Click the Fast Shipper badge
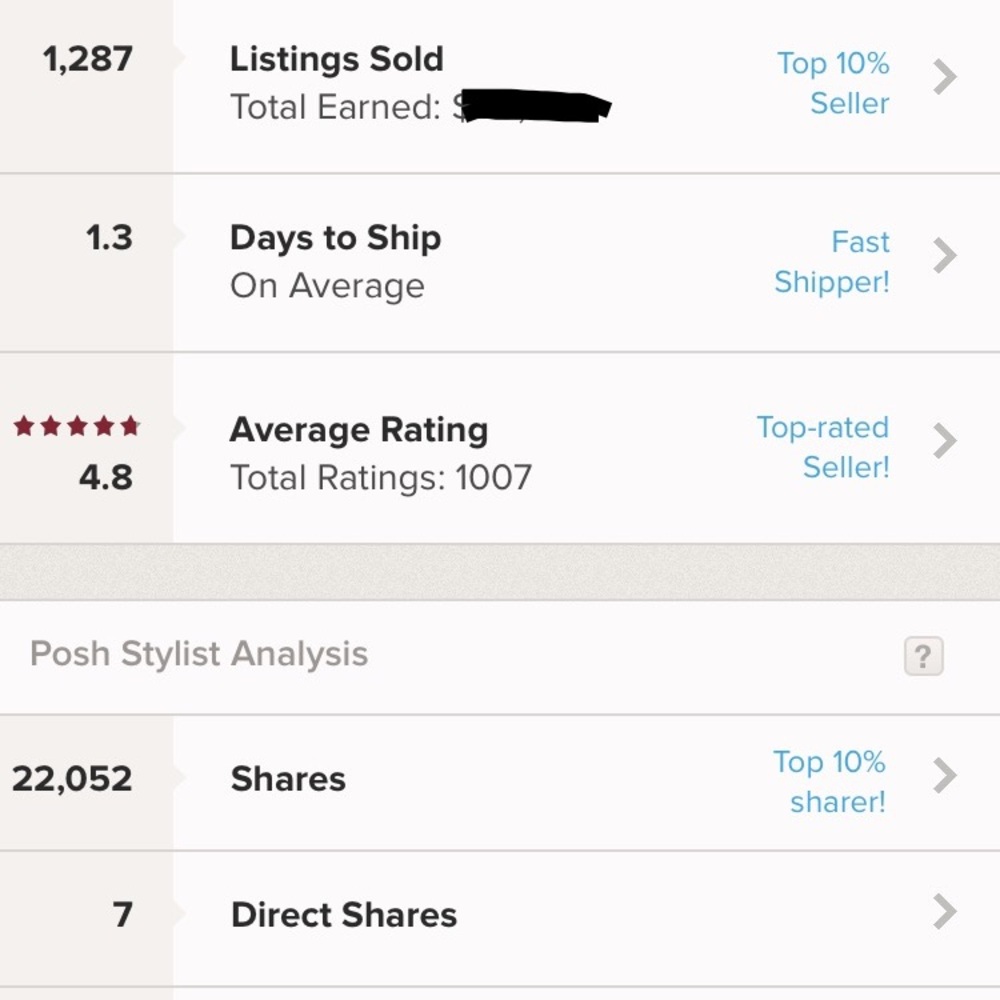Image resolution: width=1000 pixels, height=1000 pixels. pos(832,262)
